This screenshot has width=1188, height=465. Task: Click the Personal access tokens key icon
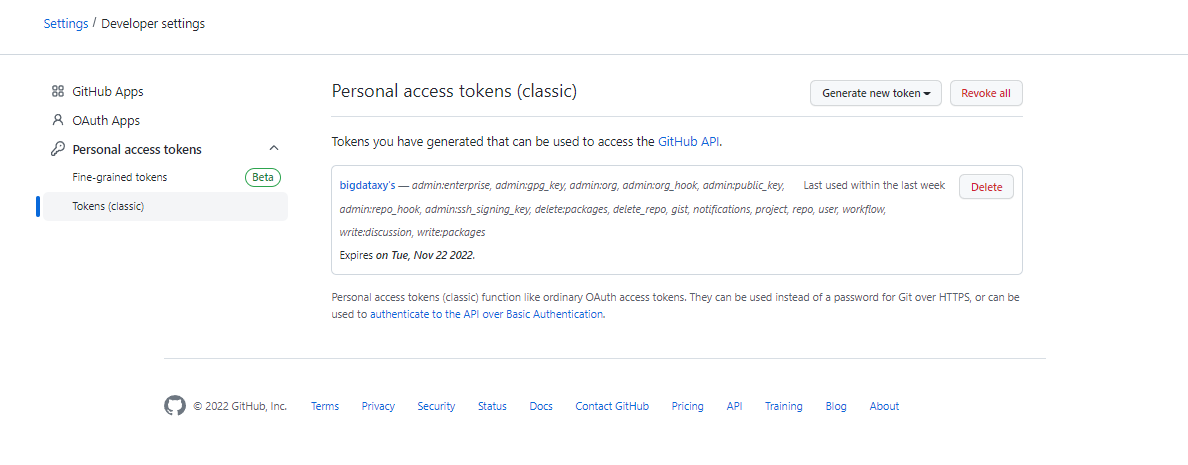pos(57,149)
